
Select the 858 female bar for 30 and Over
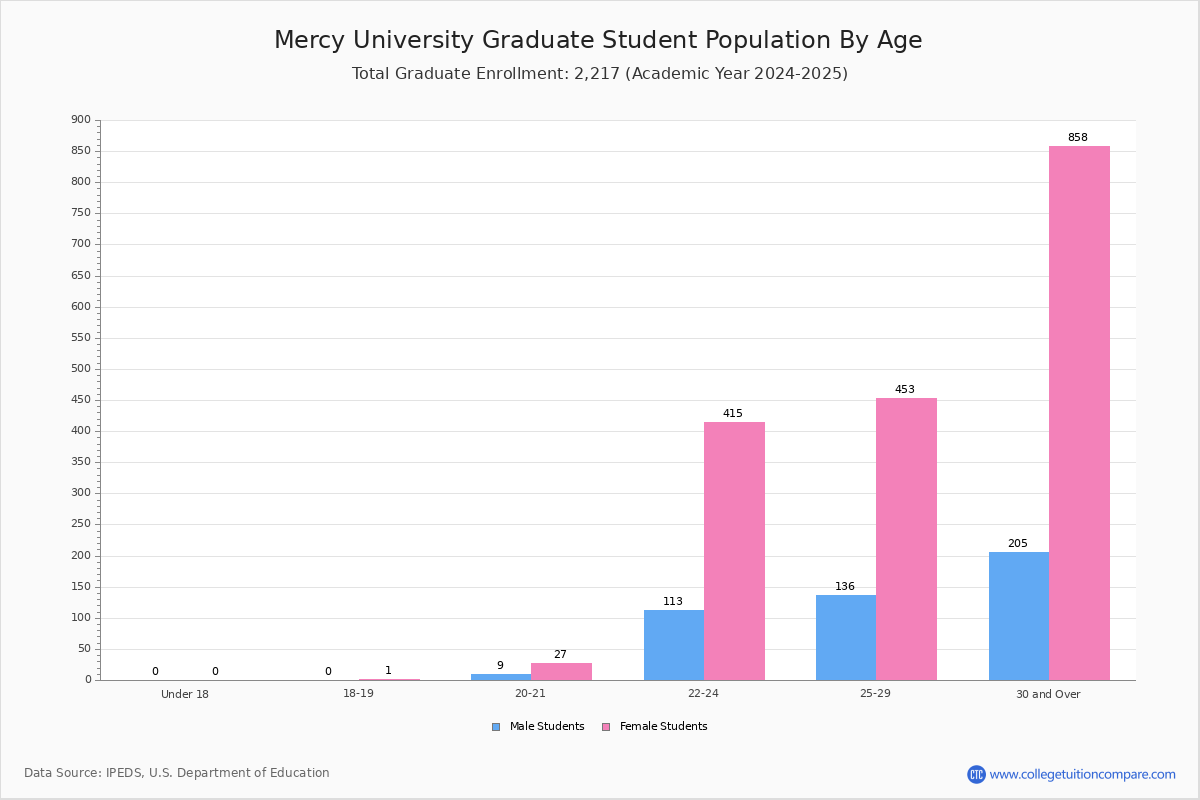pos(1079,413)
